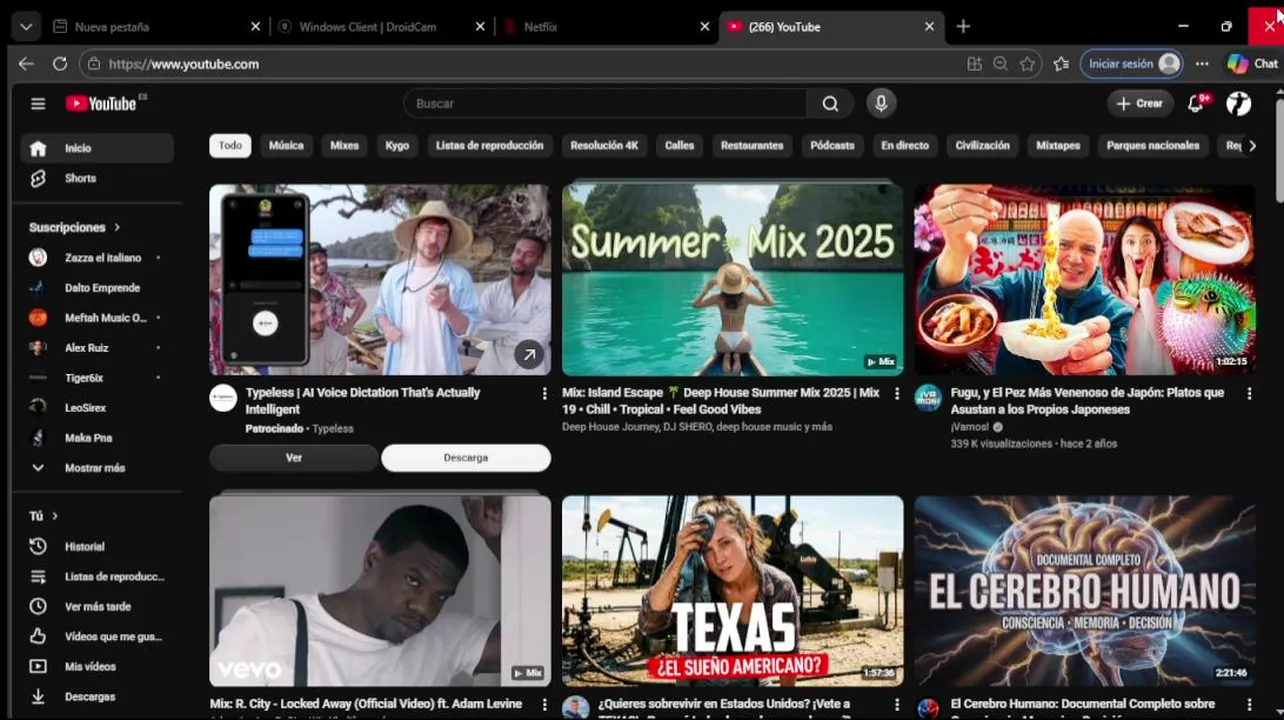Click the YouTube logo

101,103
